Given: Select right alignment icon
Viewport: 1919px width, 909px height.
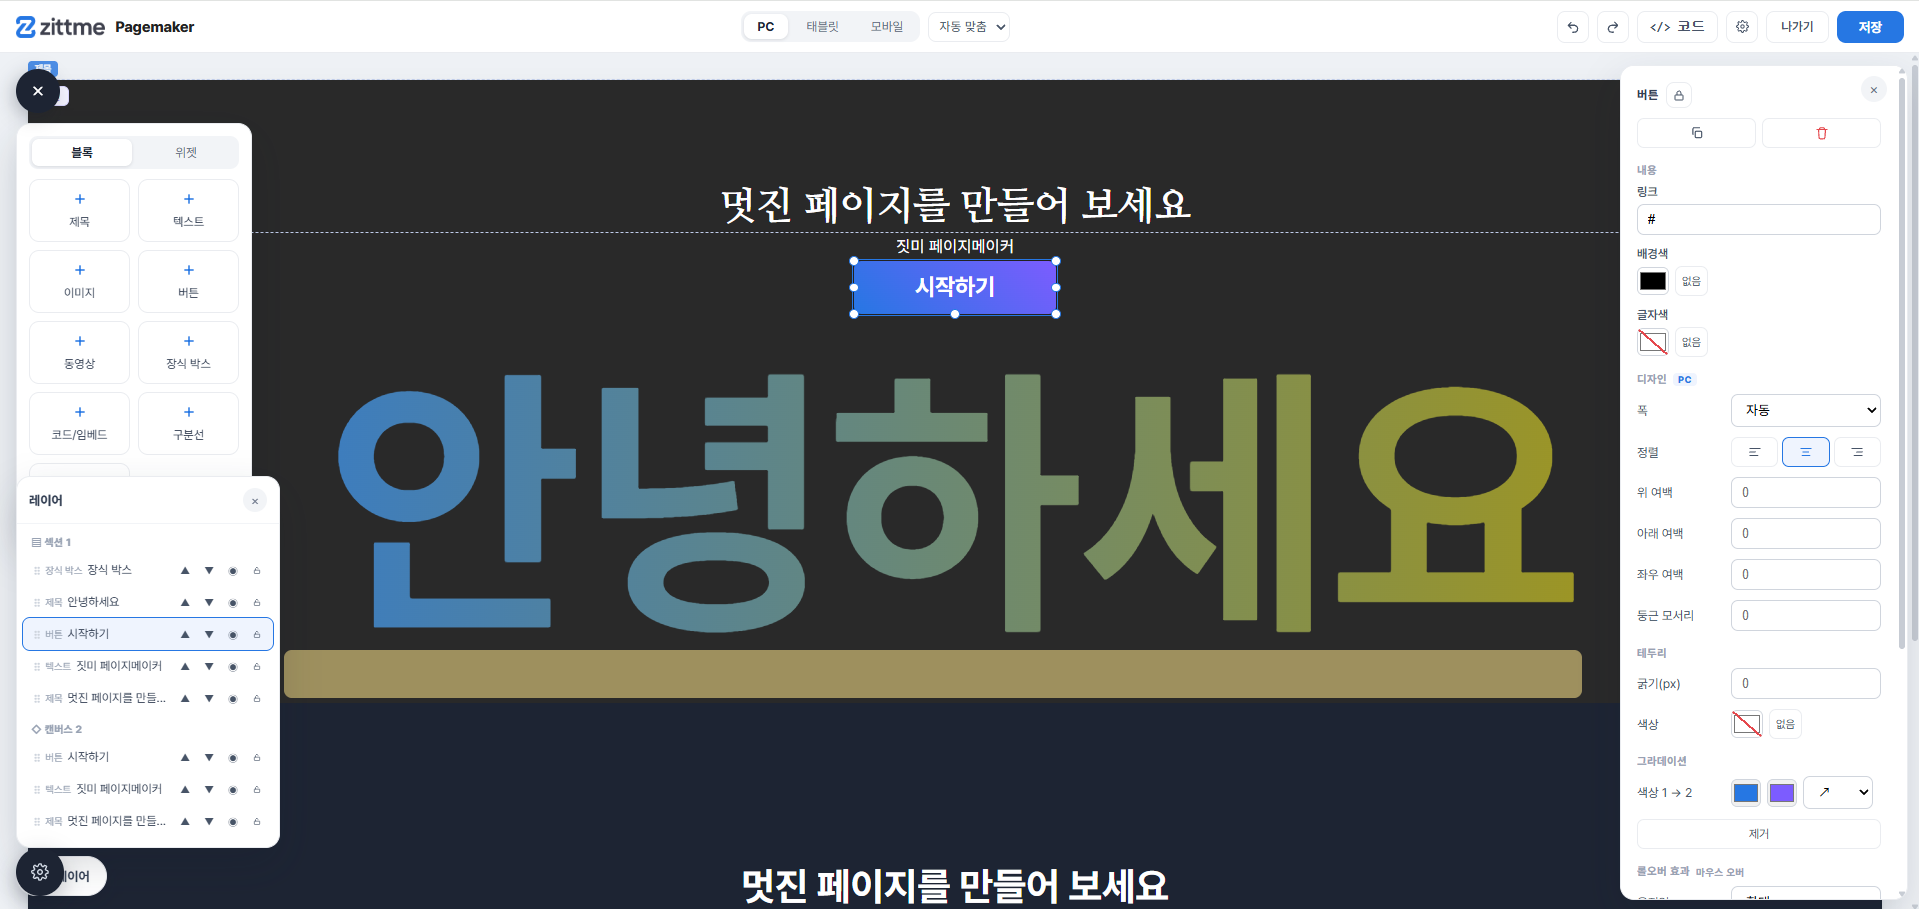Looking at the screenshot, I should tap(1857, 452).
